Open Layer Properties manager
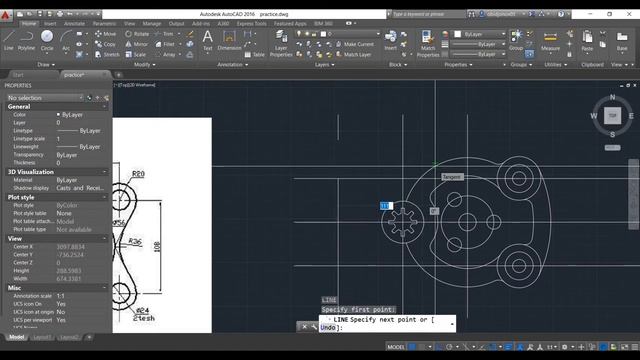 281,43
